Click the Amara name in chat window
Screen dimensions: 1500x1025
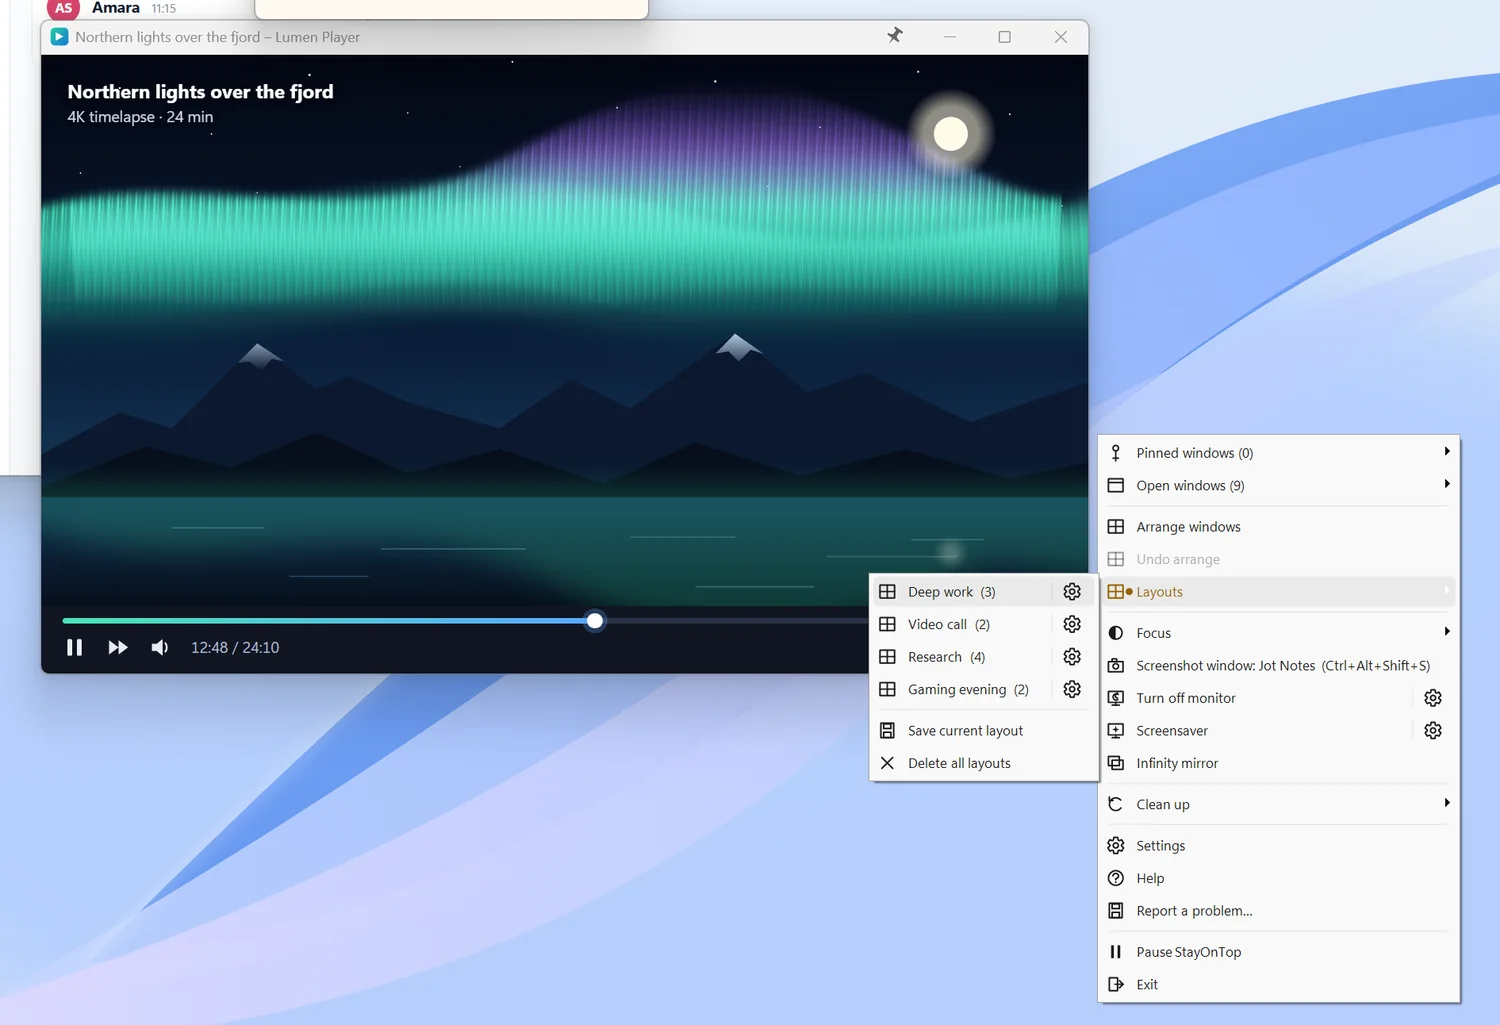(x=116, y=8)
